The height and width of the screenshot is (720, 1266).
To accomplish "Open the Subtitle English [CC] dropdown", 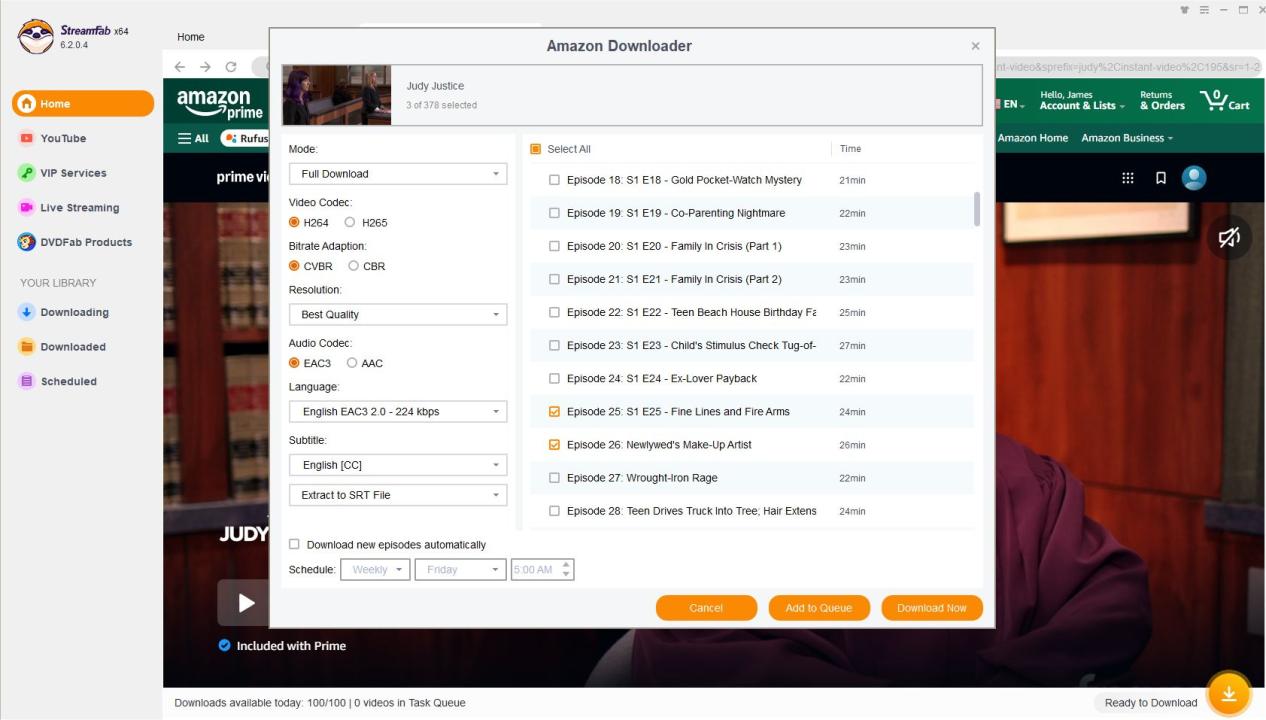I will pos(398,465).
